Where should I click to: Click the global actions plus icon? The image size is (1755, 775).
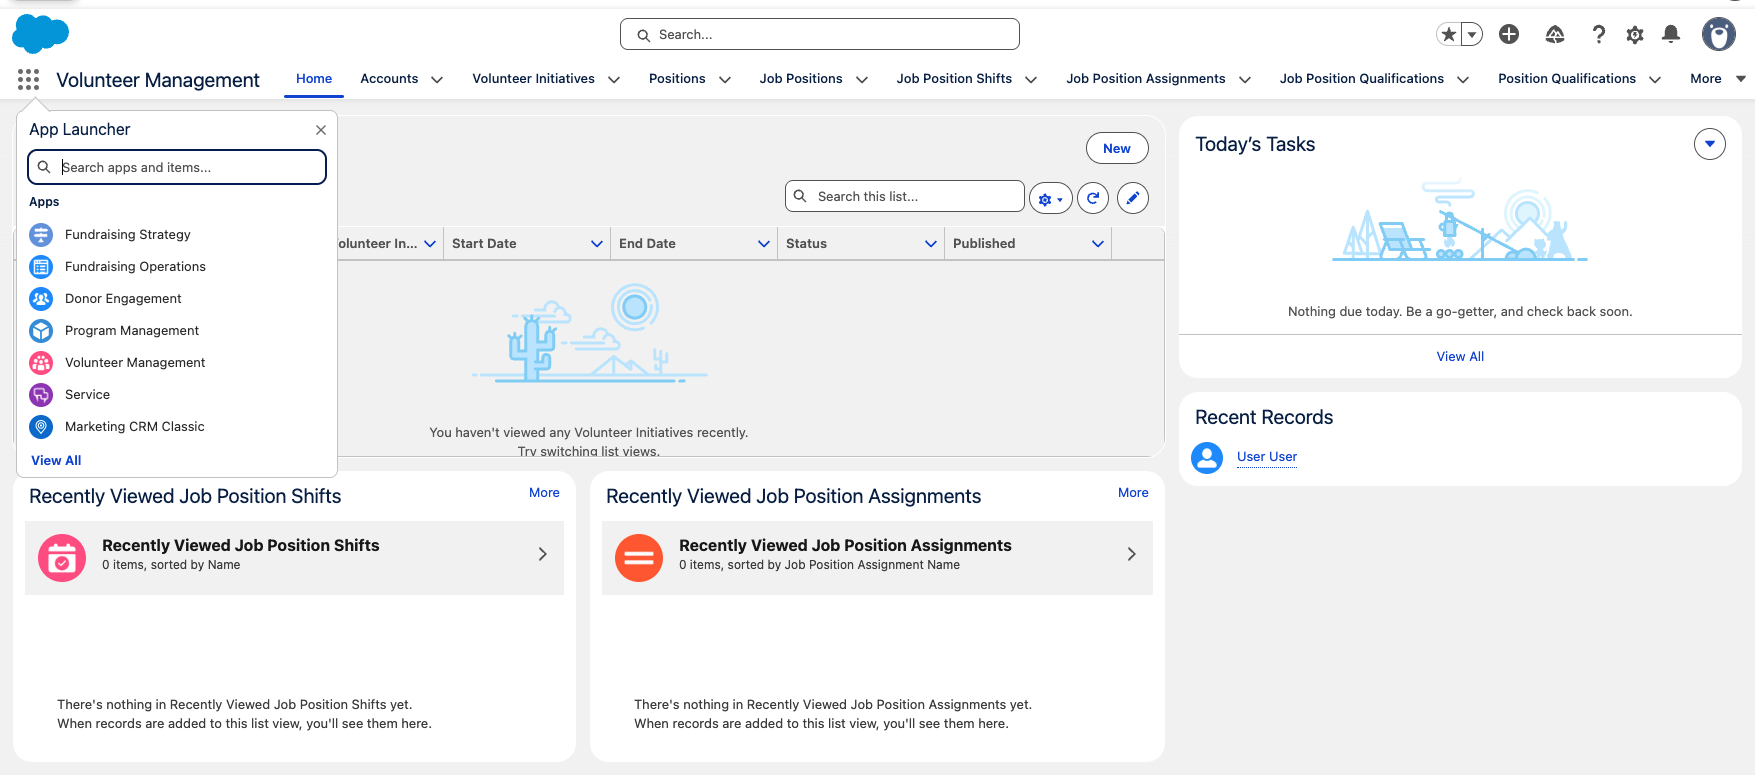point(1508,35)
